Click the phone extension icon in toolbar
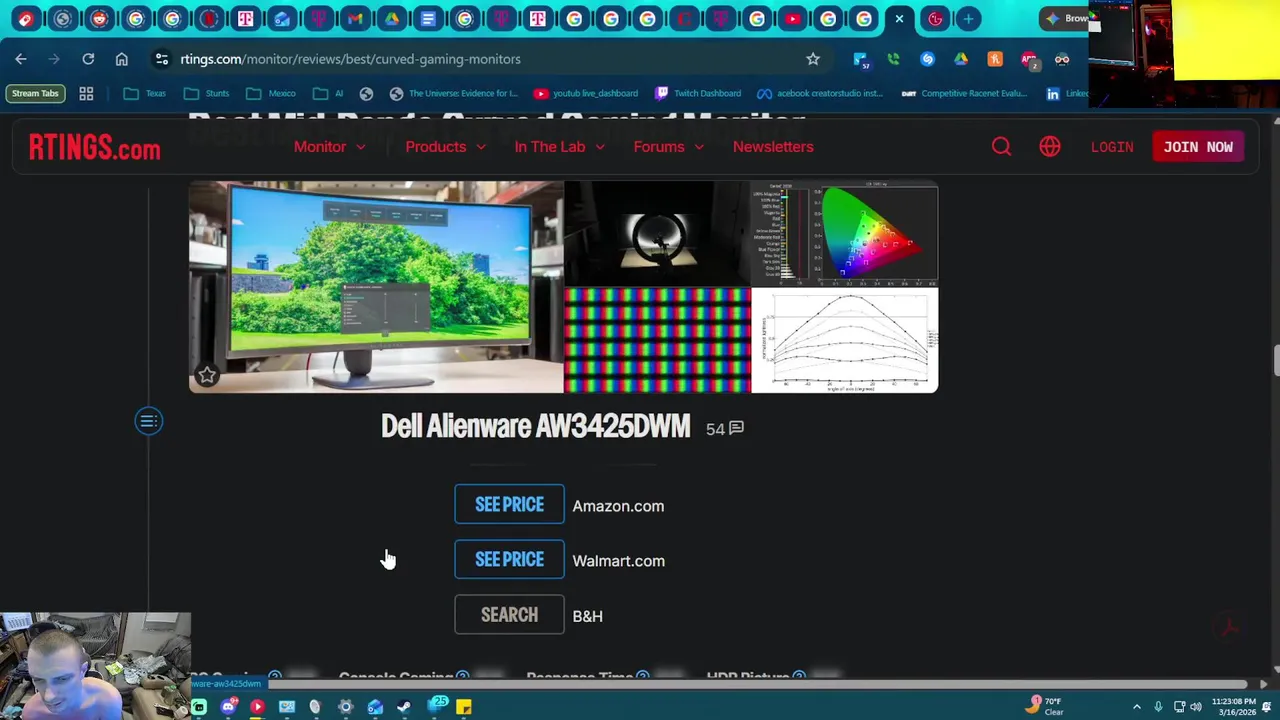Viewport: 1280px width, 720px height. [x=893, y=59]
